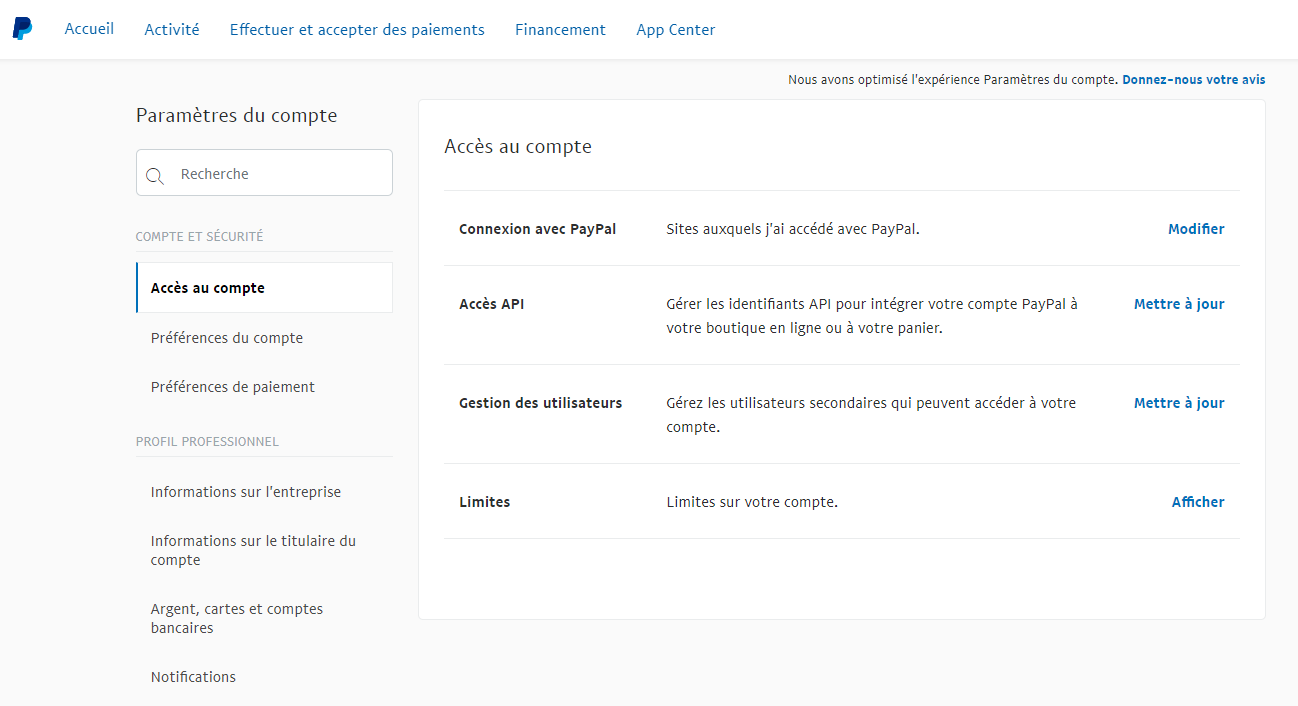Click Mettre à jour for Gestion des utilisateurs
The height and width of the screenshot is (706, 1298).
coord(1179,403)
